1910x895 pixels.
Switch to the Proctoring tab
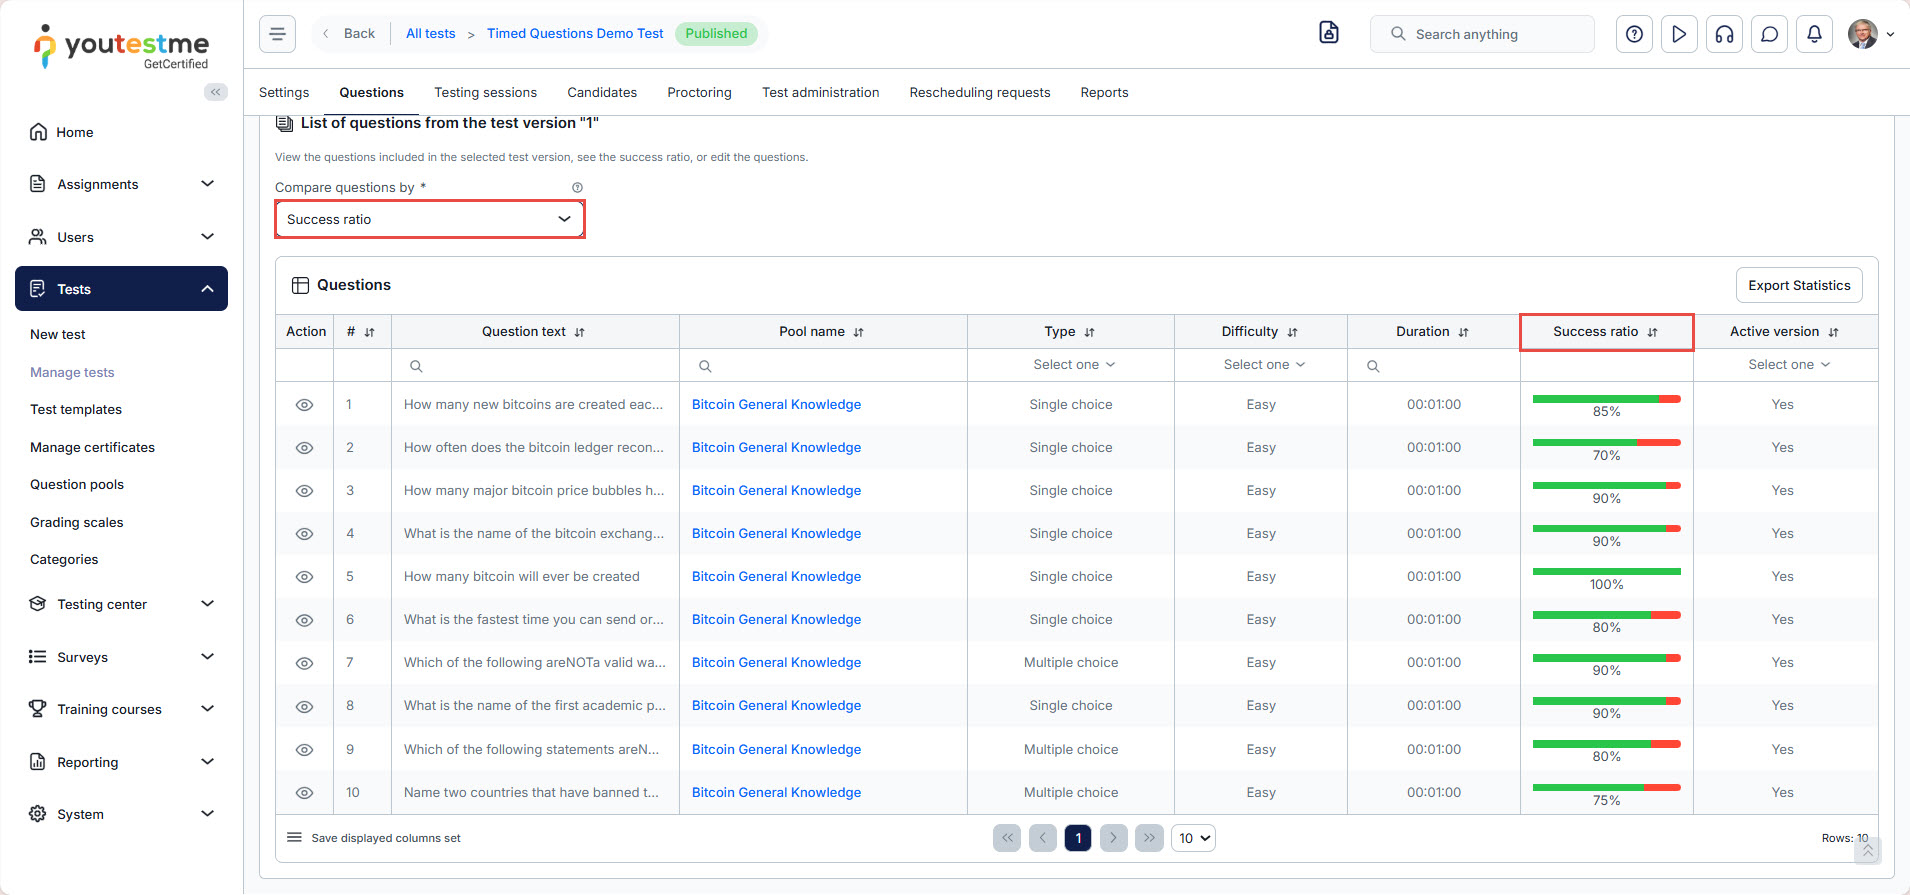point(699,92)
